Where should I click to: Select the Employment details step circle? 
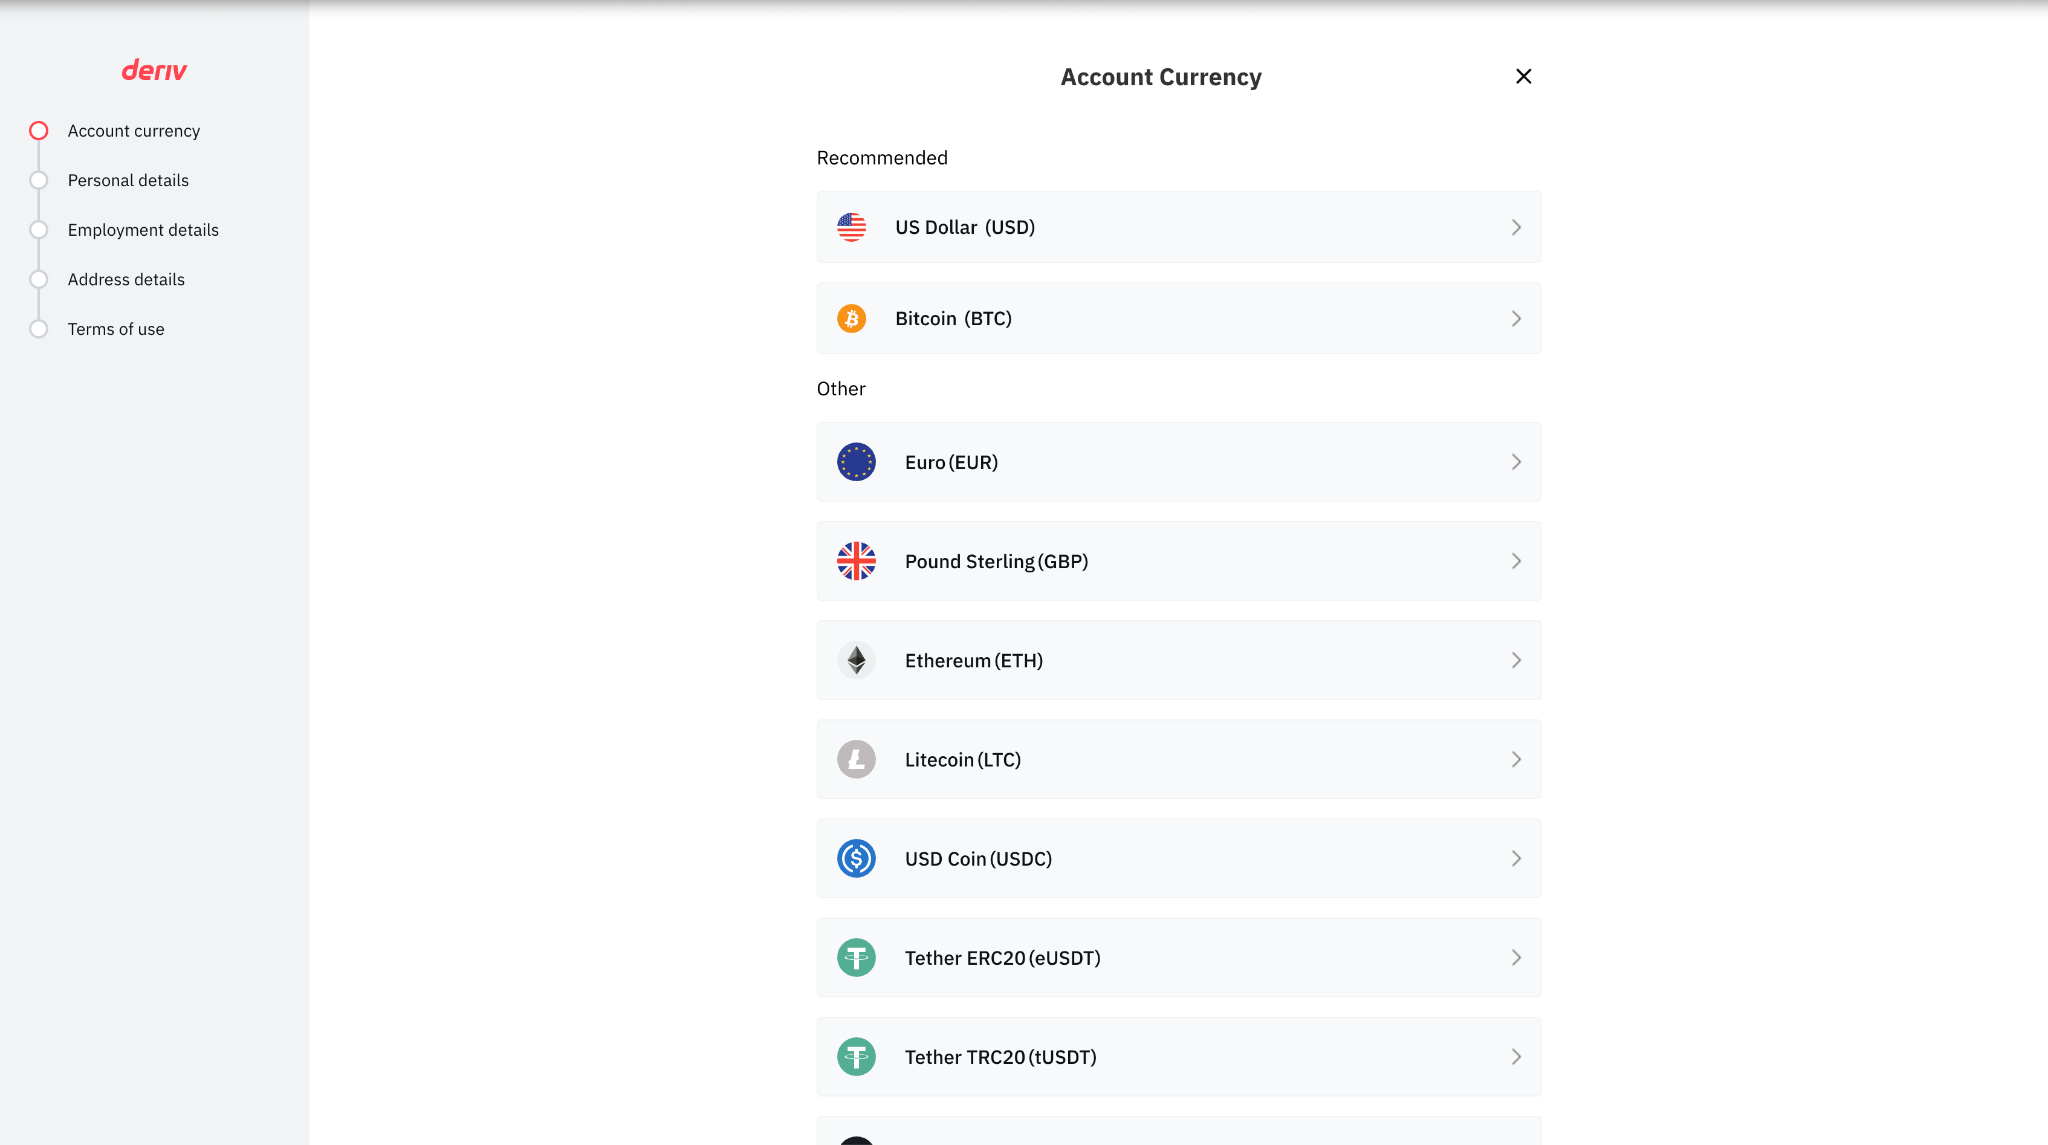point(38,230)
